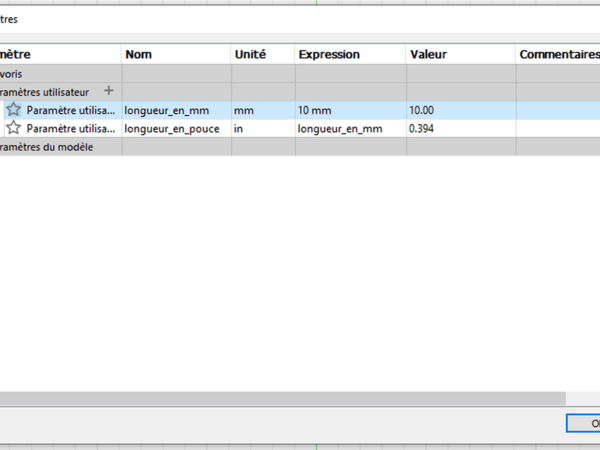The image size is (600, 450).
Task: Add a new user parameter with plus icon
Action: 109,91
